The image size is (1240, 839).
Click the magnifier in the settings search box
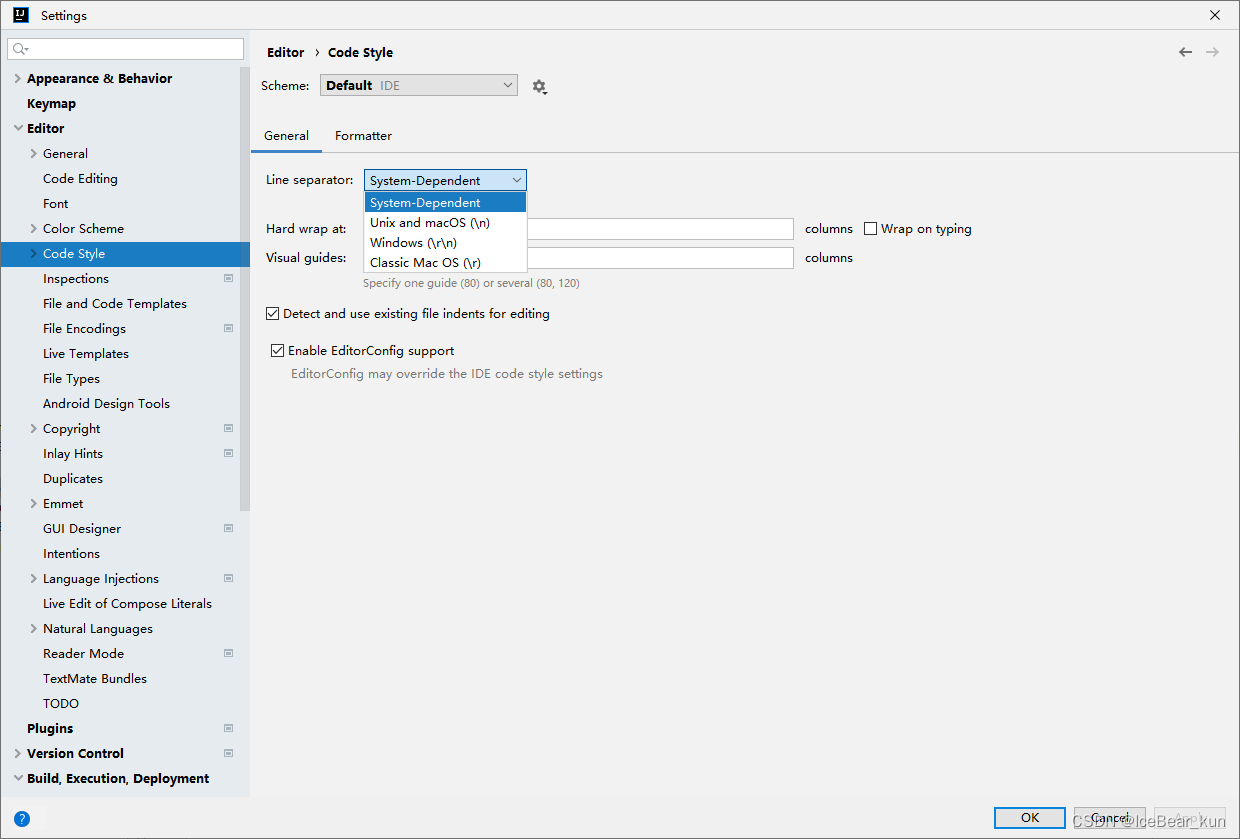click(x=18, y=48)
